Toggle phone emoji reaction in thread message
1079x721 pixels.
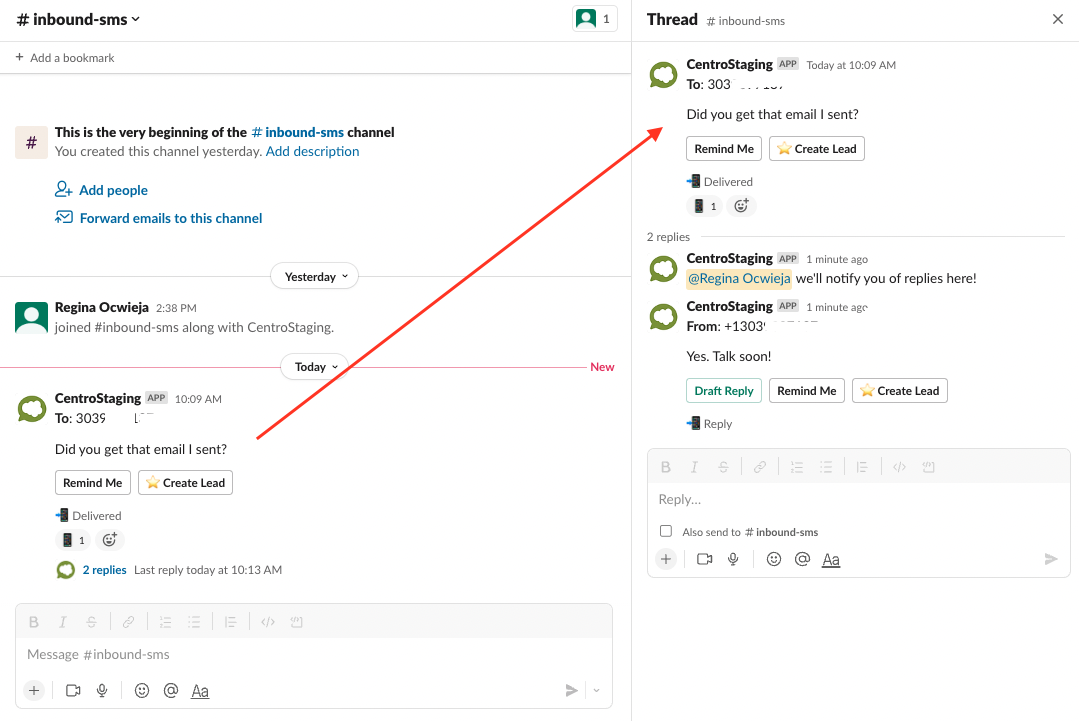[705, 206]
